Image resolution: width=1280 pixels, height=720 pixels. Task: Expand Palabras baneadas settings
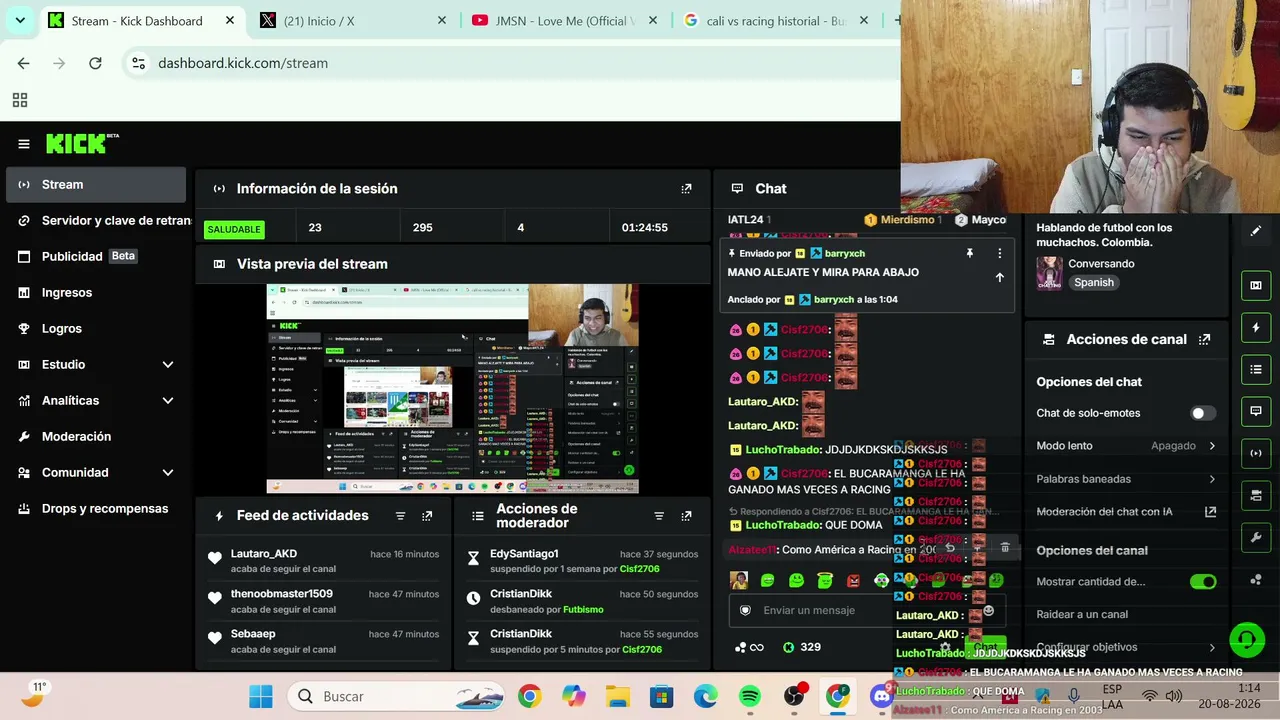point(1126,479)
